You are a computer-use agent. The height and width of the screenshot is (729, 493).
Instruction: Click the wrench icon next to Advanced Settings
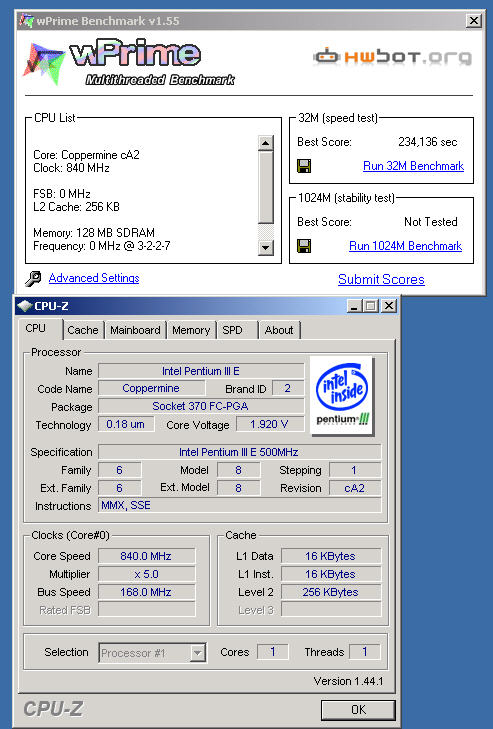[33, 278]
